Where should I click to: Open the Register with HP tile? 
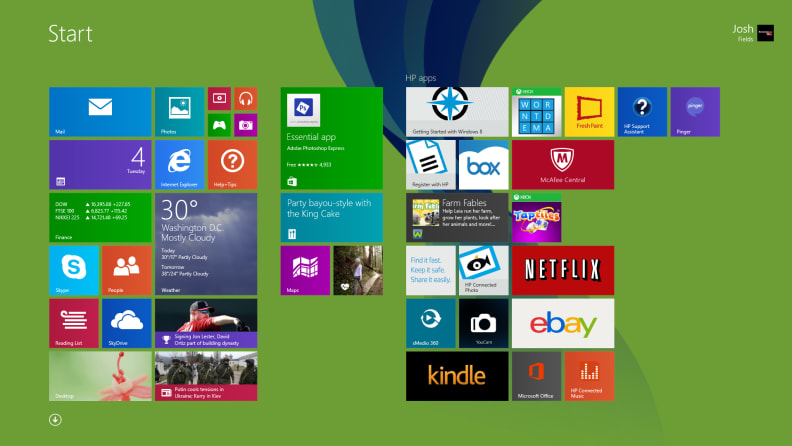[431, 165]
